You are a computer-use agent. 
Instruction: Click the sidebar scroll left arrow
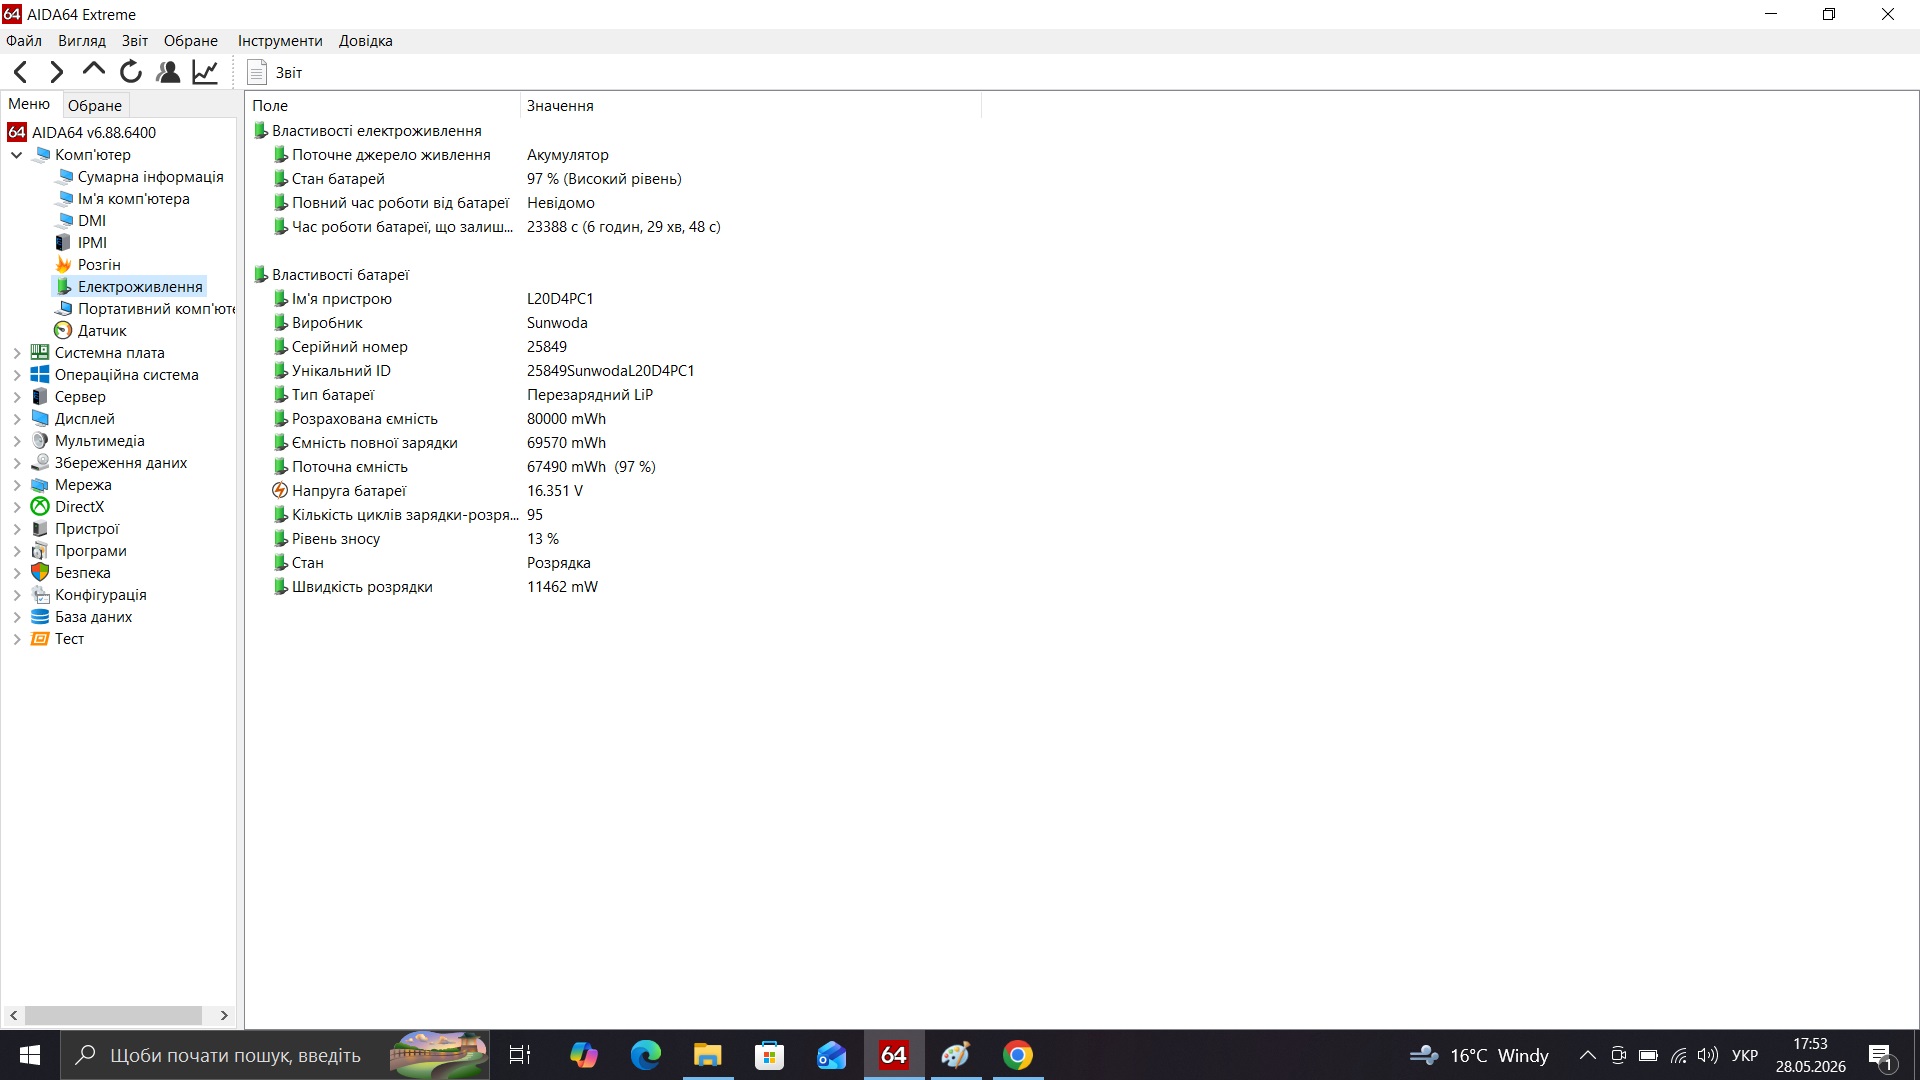[x=13, y=1015]
